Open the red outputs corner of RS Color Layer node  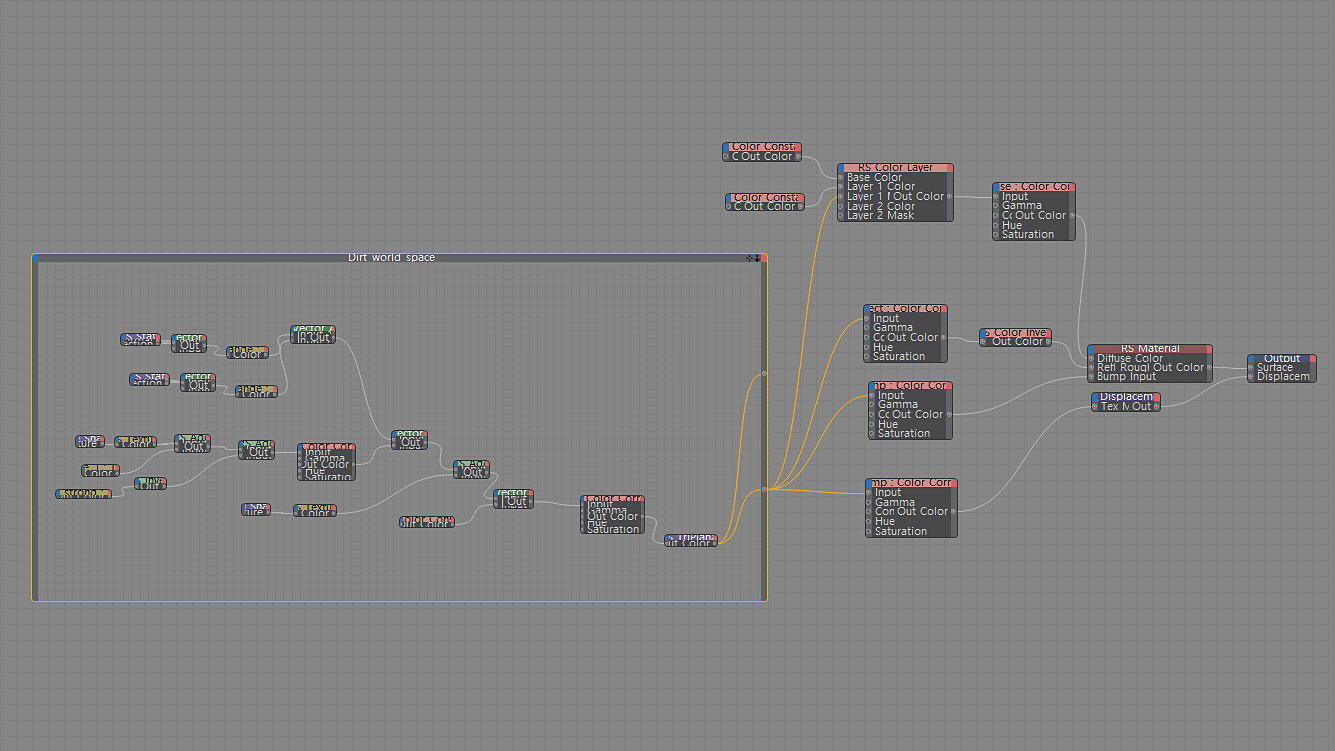(x=950, y=168)
